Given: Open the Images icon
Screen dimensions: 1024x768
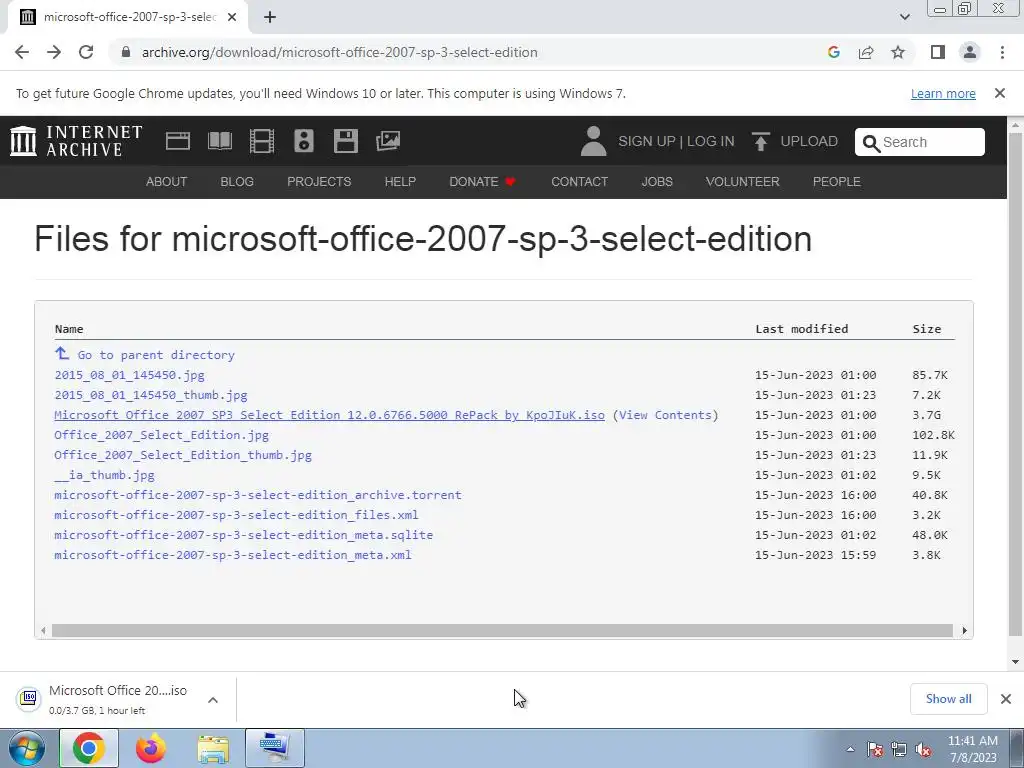Looking at the screenshot, I should [x=388, y=141].
